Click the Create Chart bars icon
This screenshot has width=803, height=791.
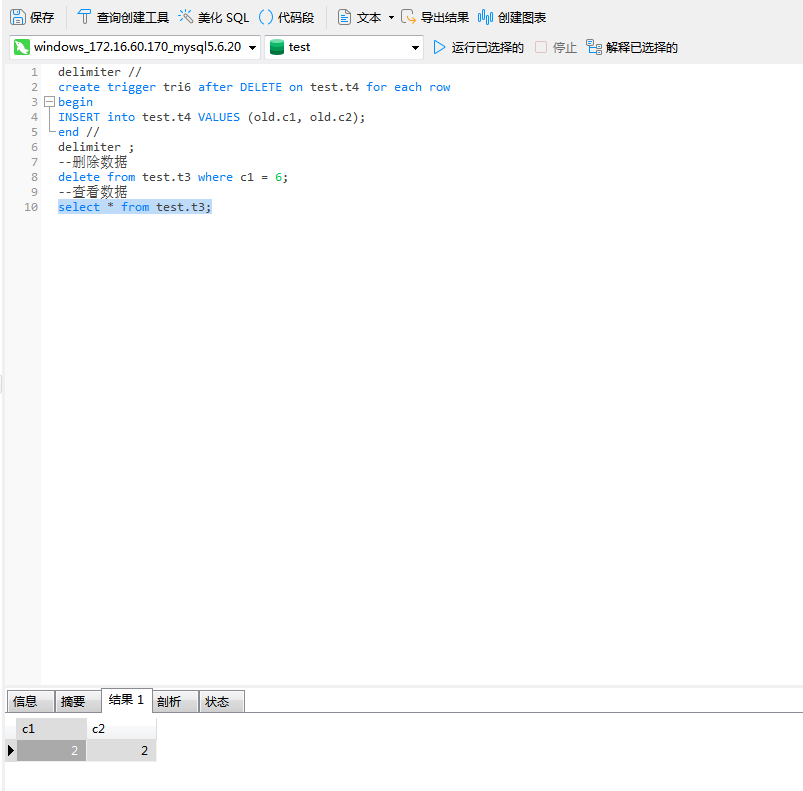pos(485,17)
